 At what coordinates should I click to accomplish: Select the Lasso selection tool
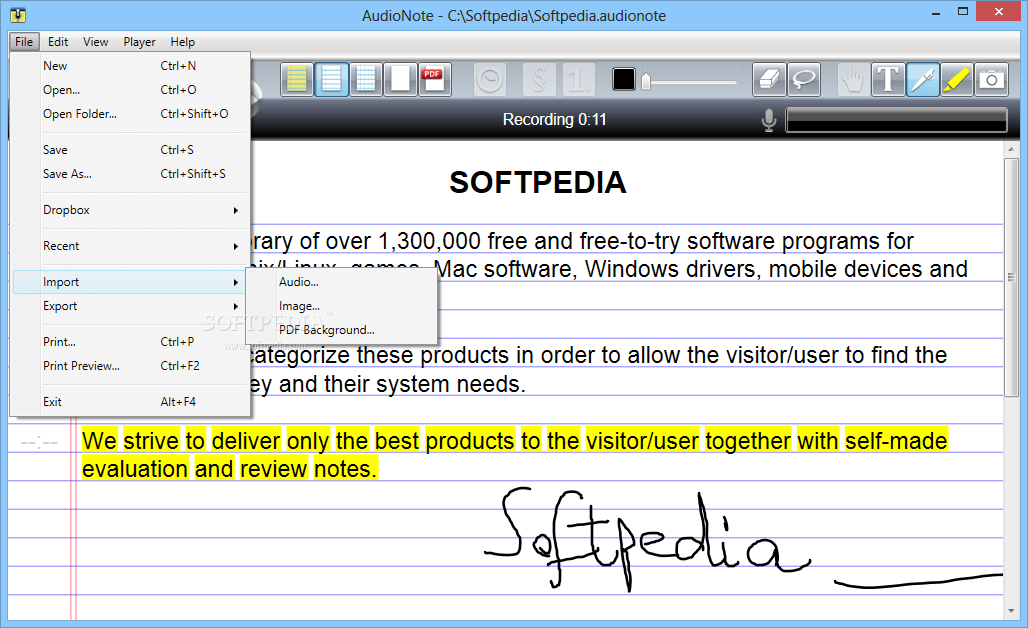click(804, 80)
